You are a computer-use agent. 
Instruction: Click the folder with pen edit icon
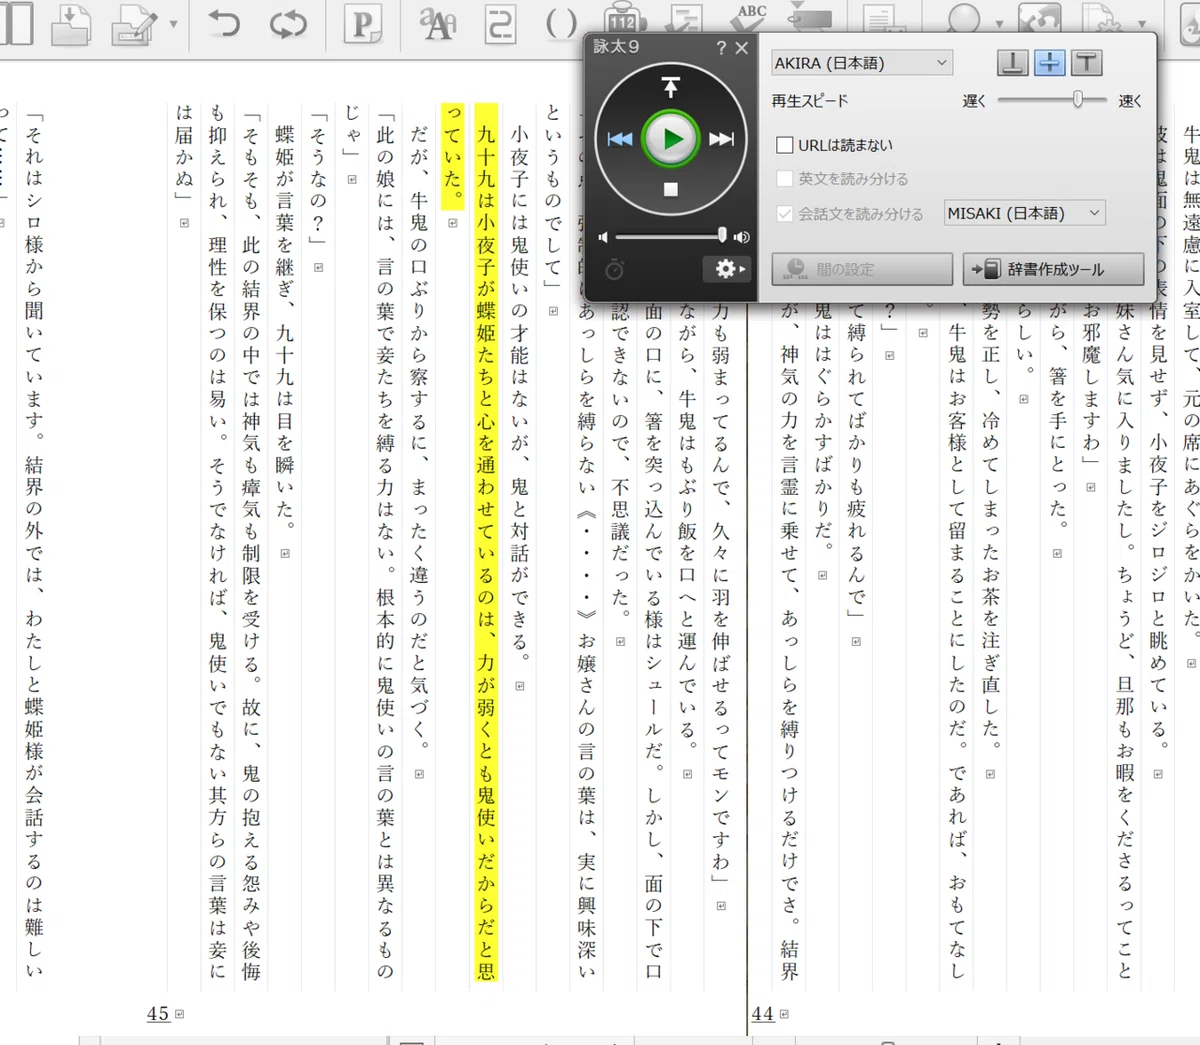coord(135,25)
